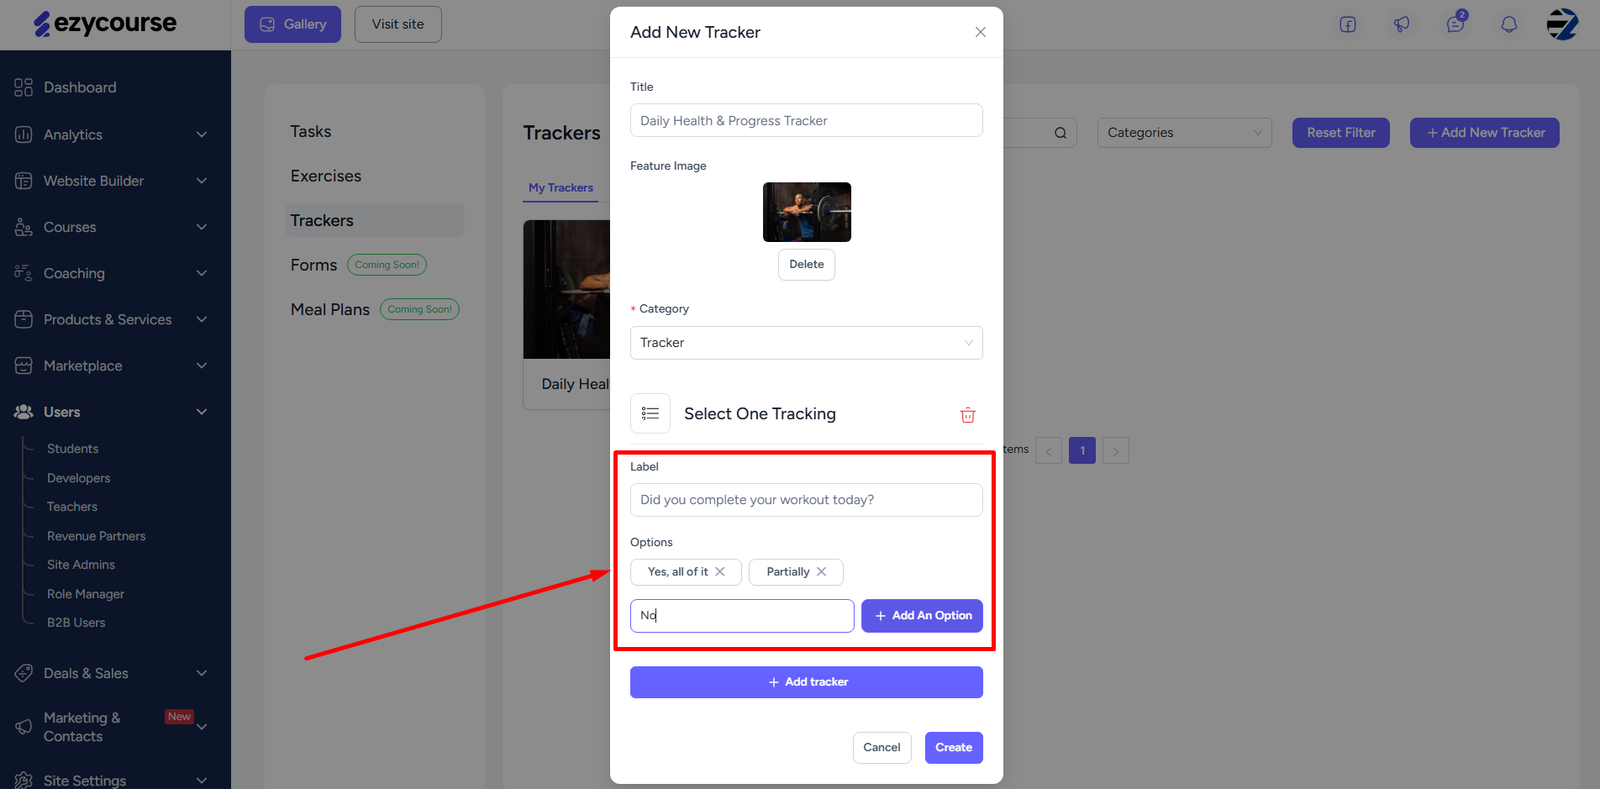Viewport: 1600px width, 789px height.
Task: Open the chat messages icon
Action: [1455, 24]
